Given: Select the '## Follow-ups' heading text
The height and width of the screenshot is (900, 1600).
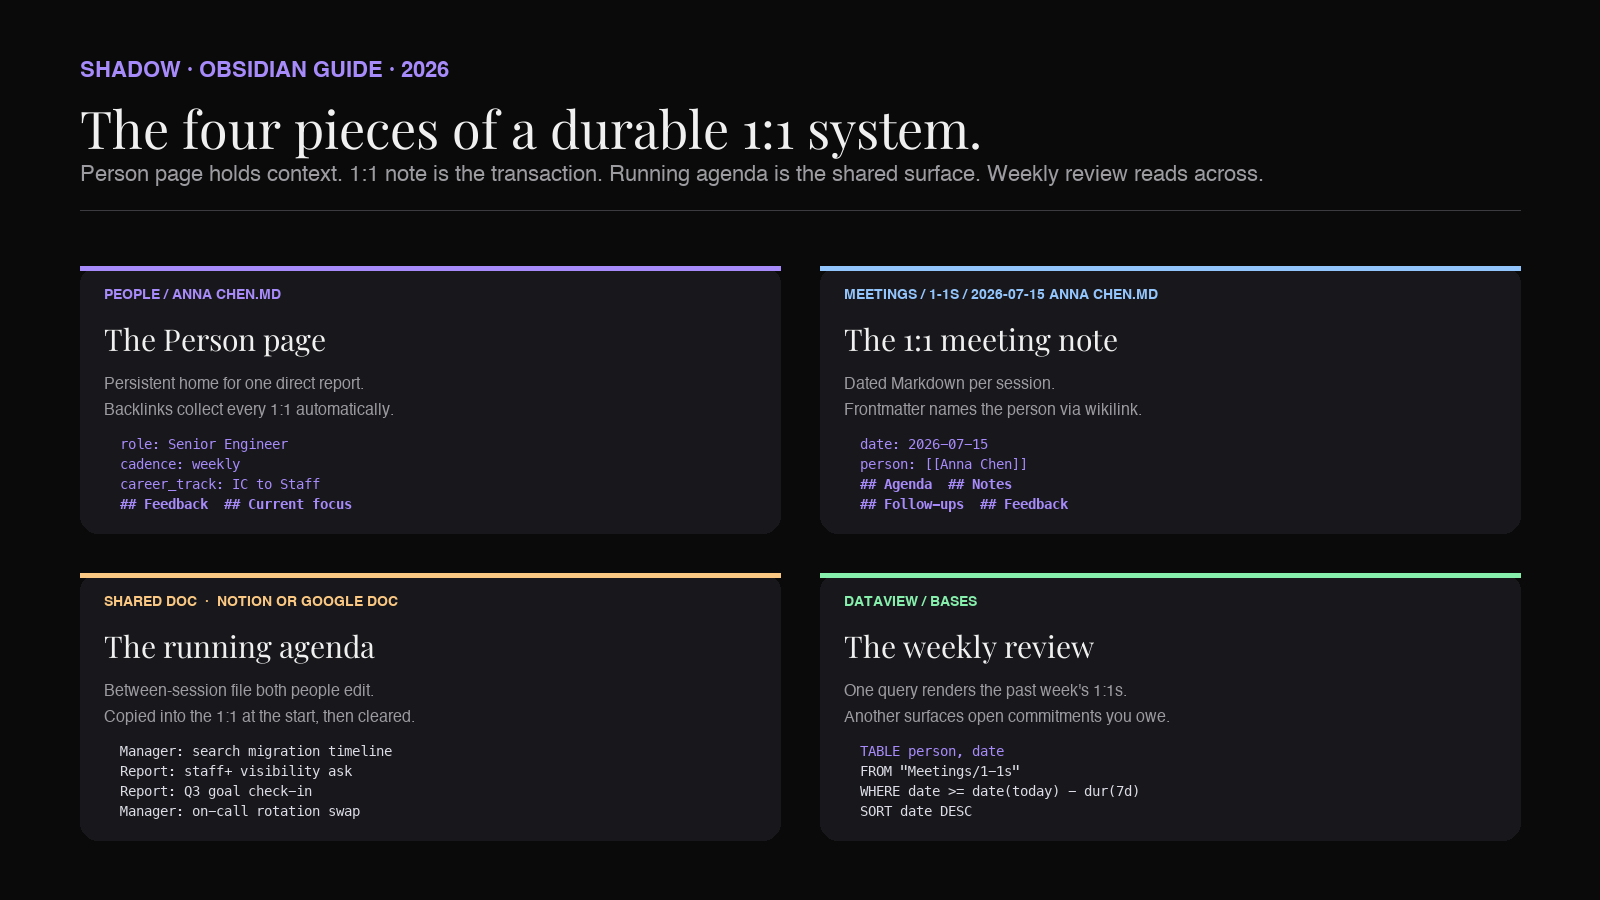Looking at the screenshot, I should click(x=912, y=504).
